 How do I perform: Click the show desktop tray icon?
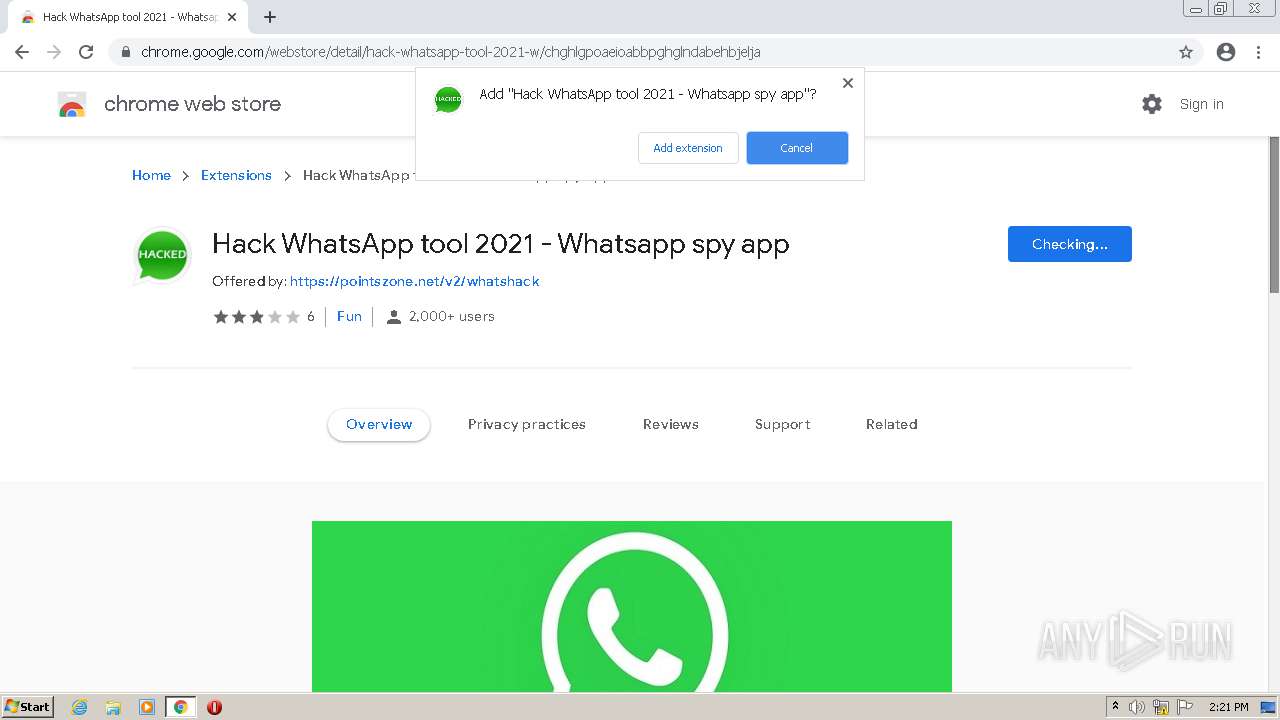(x=1269, y=707)
